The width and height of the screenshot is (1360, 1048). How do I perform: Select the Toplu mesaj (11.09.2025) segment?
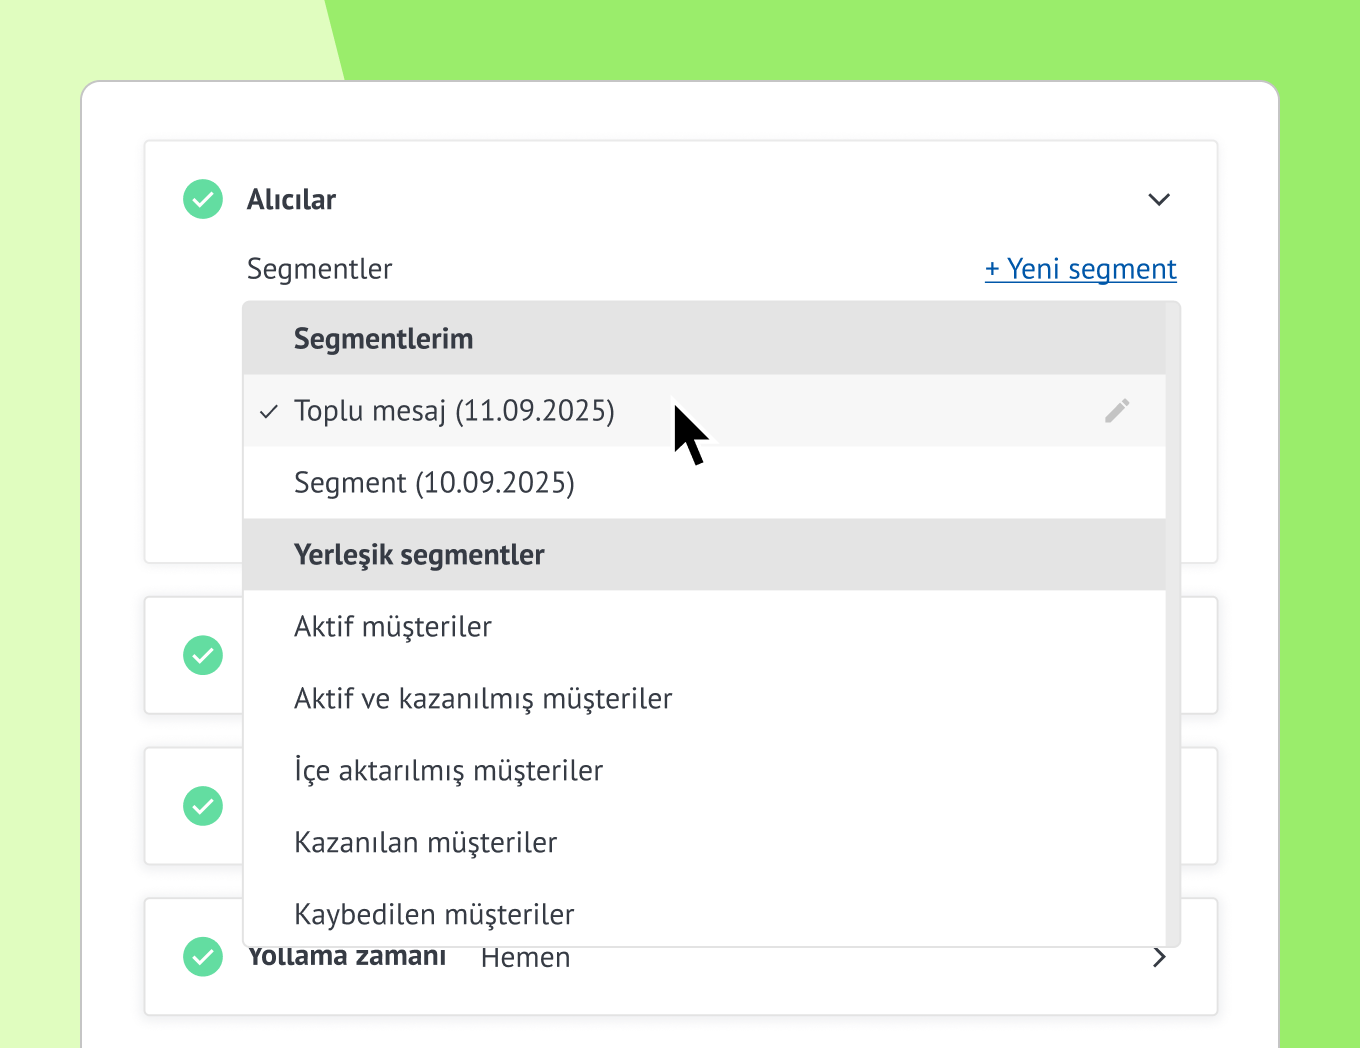454,411
